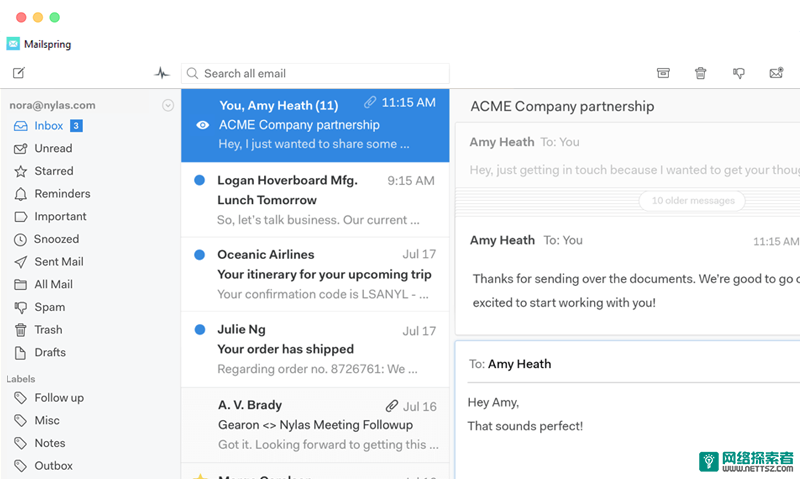Expand the nora@nylas.com account dropdown
The image size is (800, 479).
(168, 105)
